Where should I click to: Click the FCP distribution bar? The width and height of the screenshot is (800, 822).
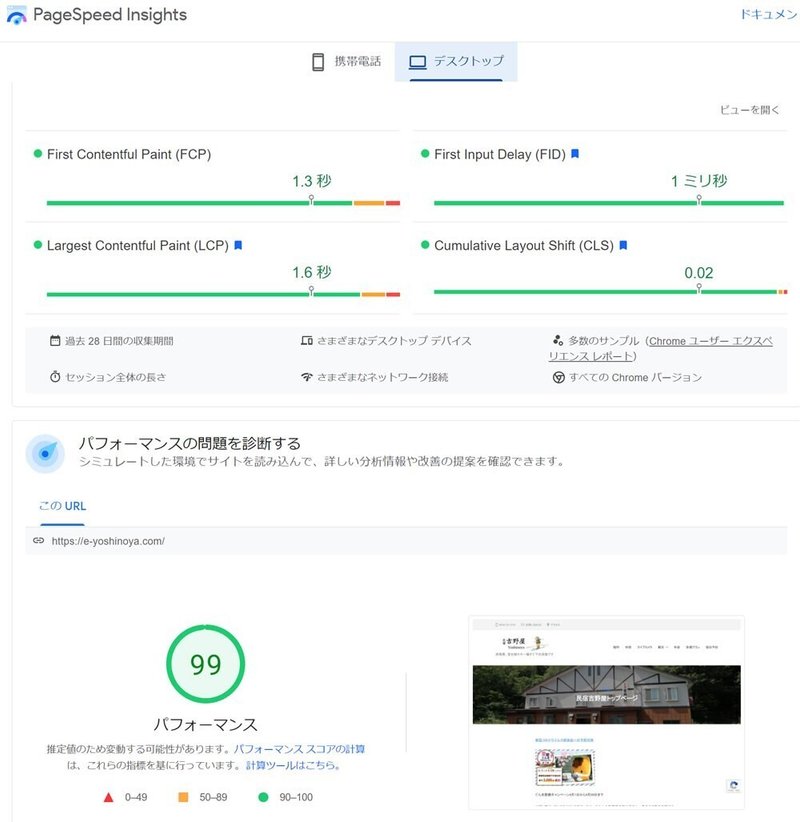pyautogui.click(x=223, y=203)
